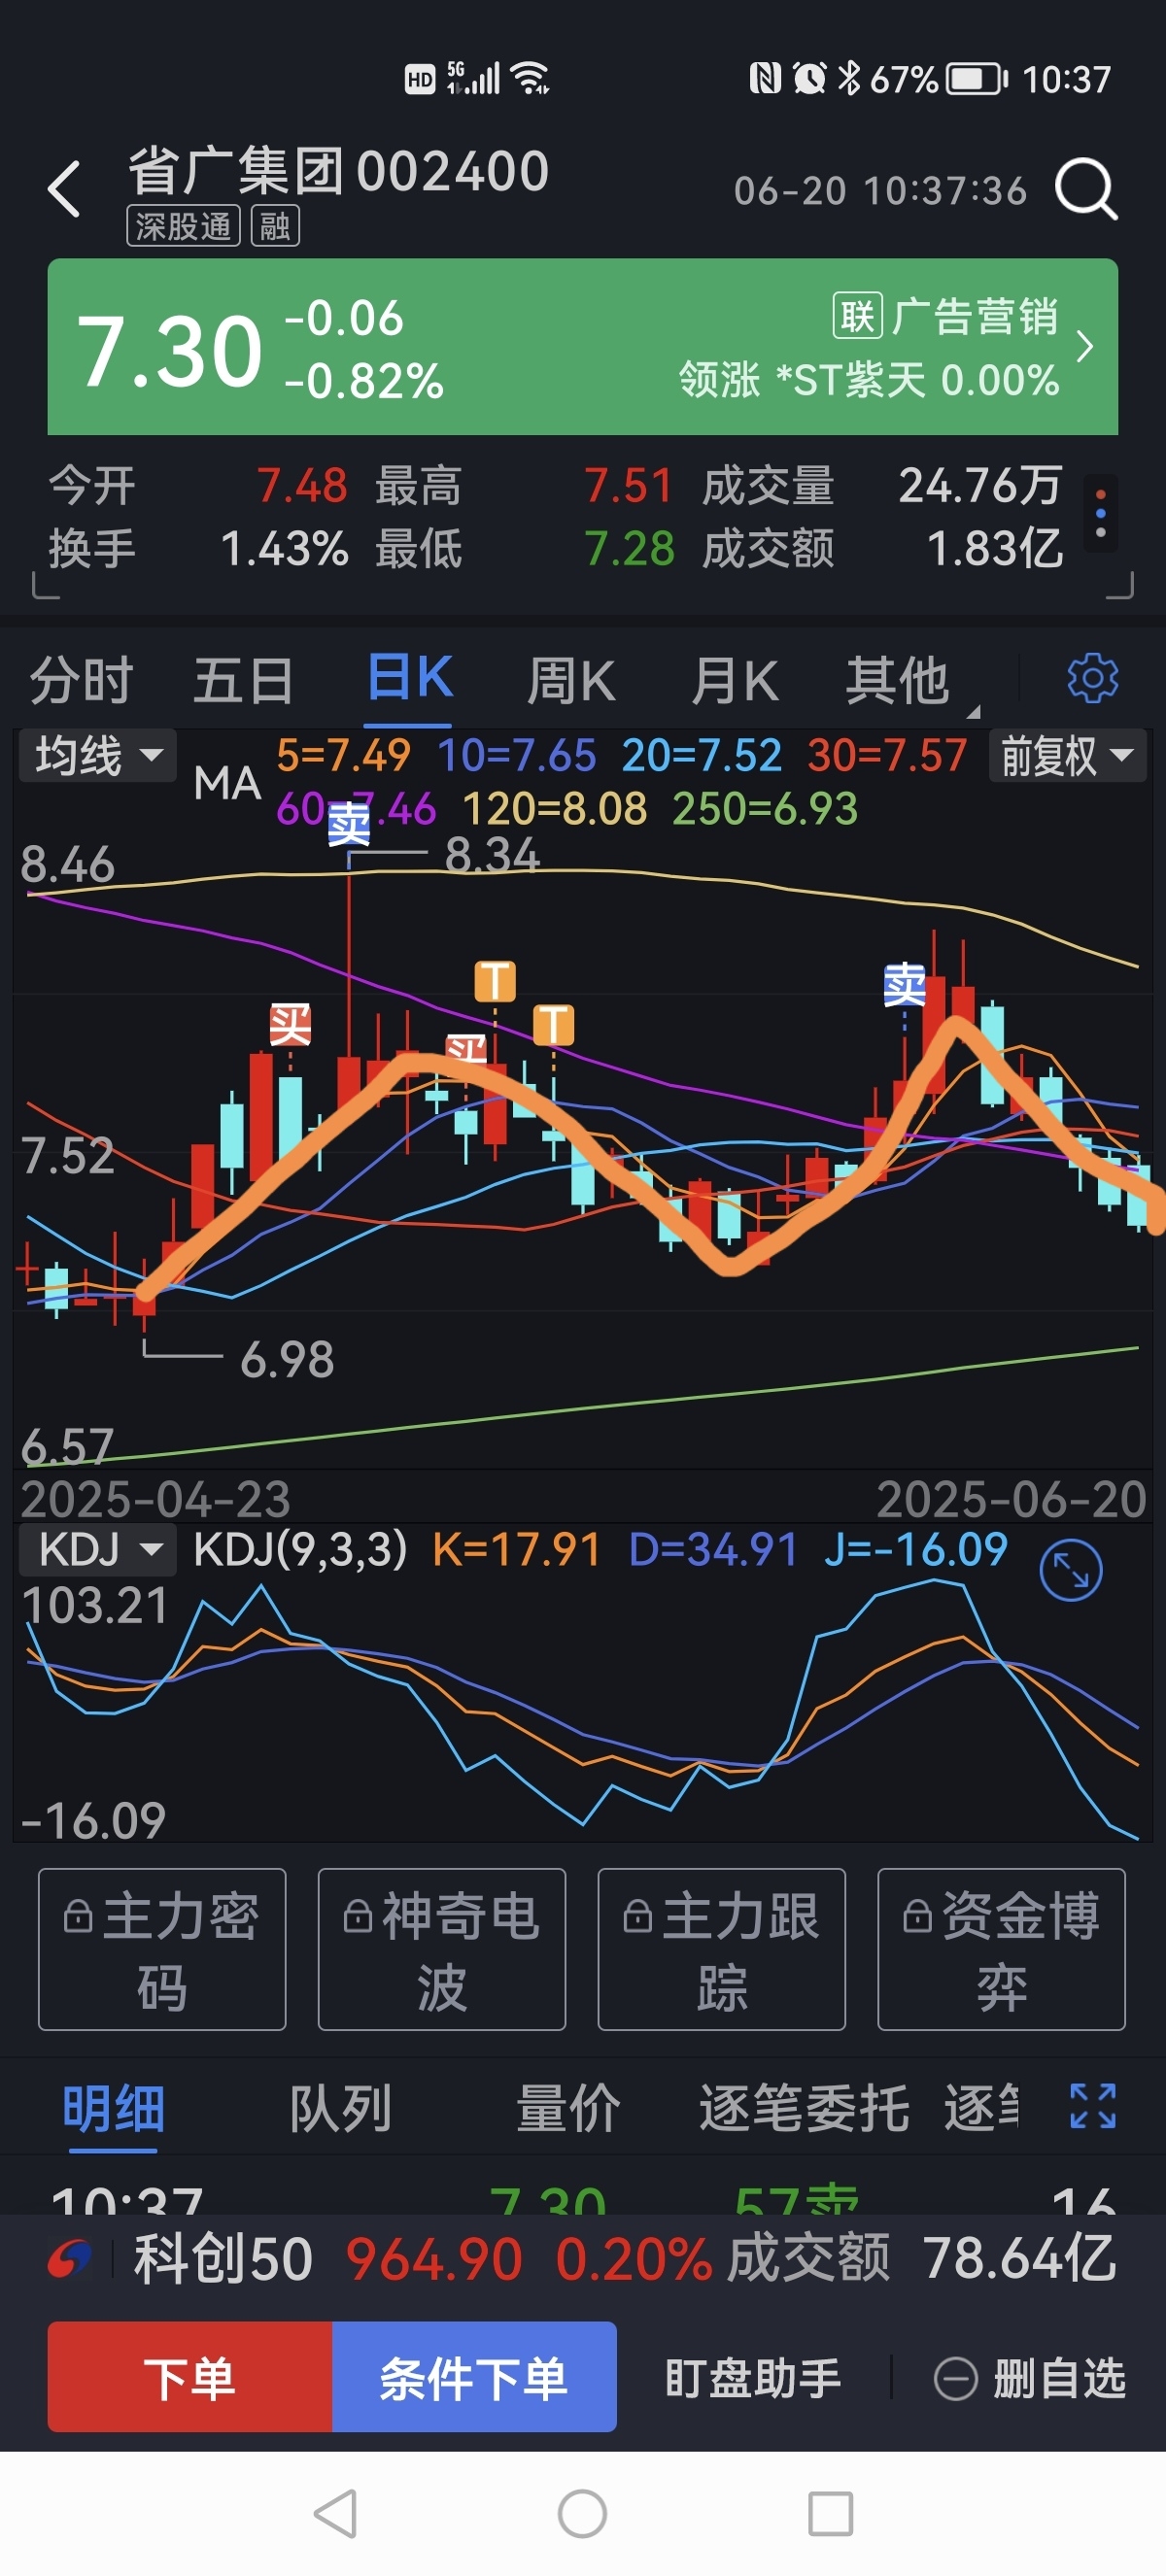Tap the 联 linked sector badge
The width and height of the screenshot is (1166, 2576).
click(857, 316)
